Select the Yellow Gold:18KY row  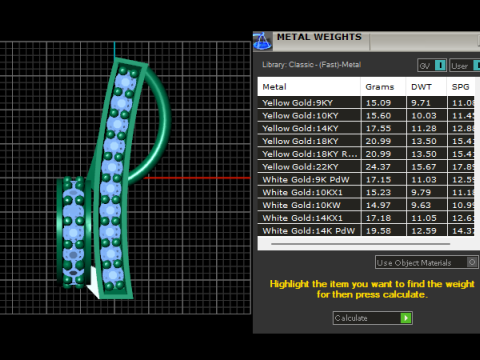(366, 141)
